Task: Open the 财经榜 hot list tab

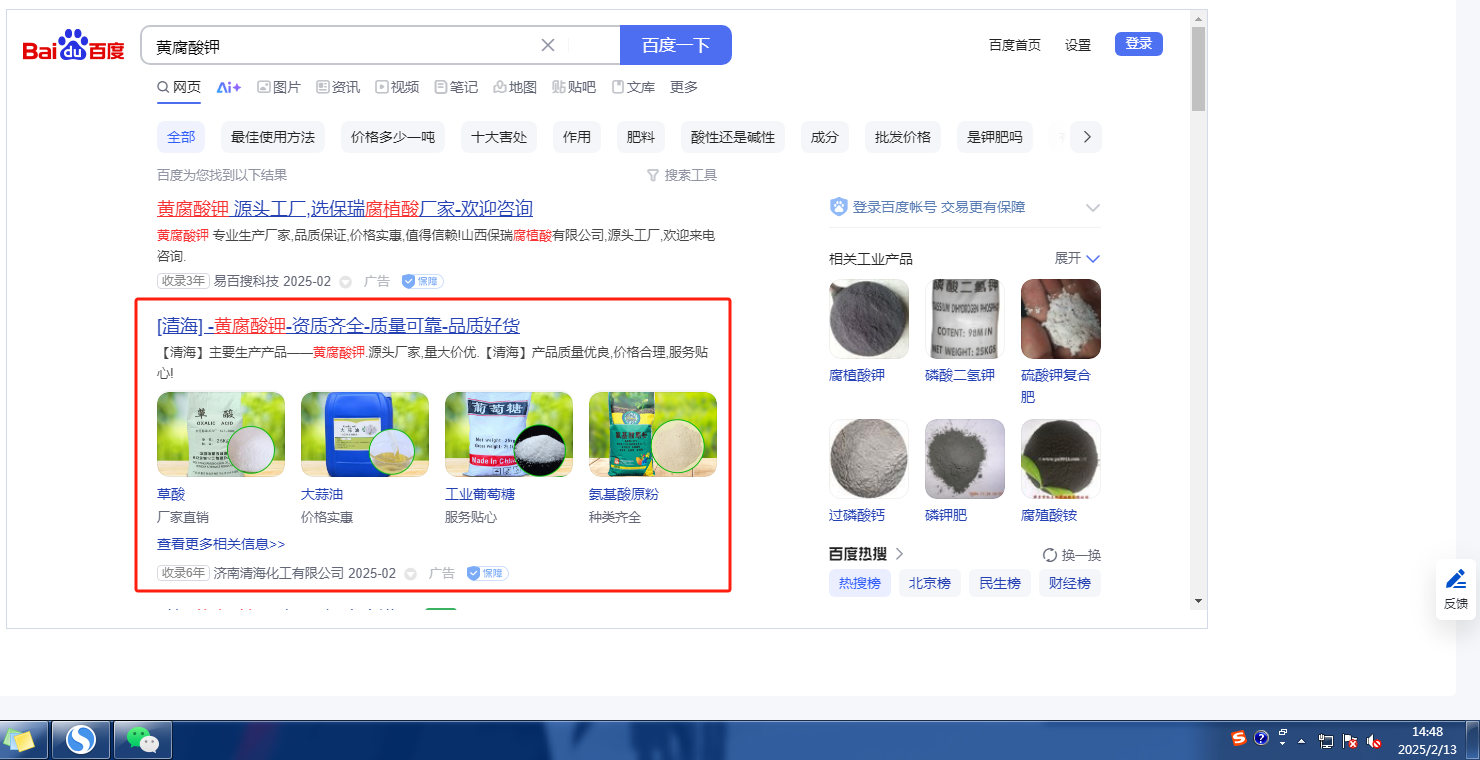Action: coord(1070,583)
